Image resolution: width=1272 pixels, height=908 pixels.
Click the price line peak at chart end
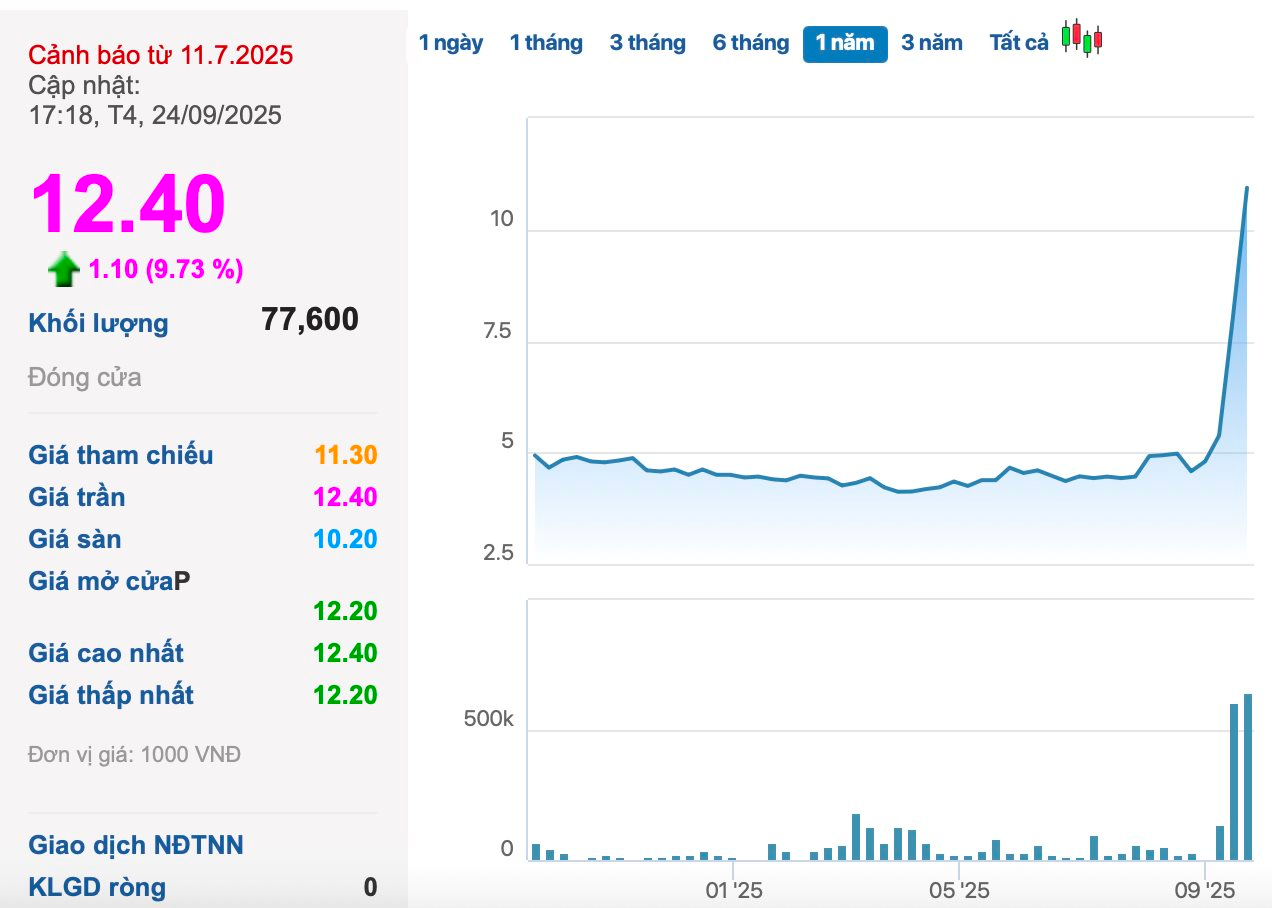pyautogui.click(x=1246, y=188)
